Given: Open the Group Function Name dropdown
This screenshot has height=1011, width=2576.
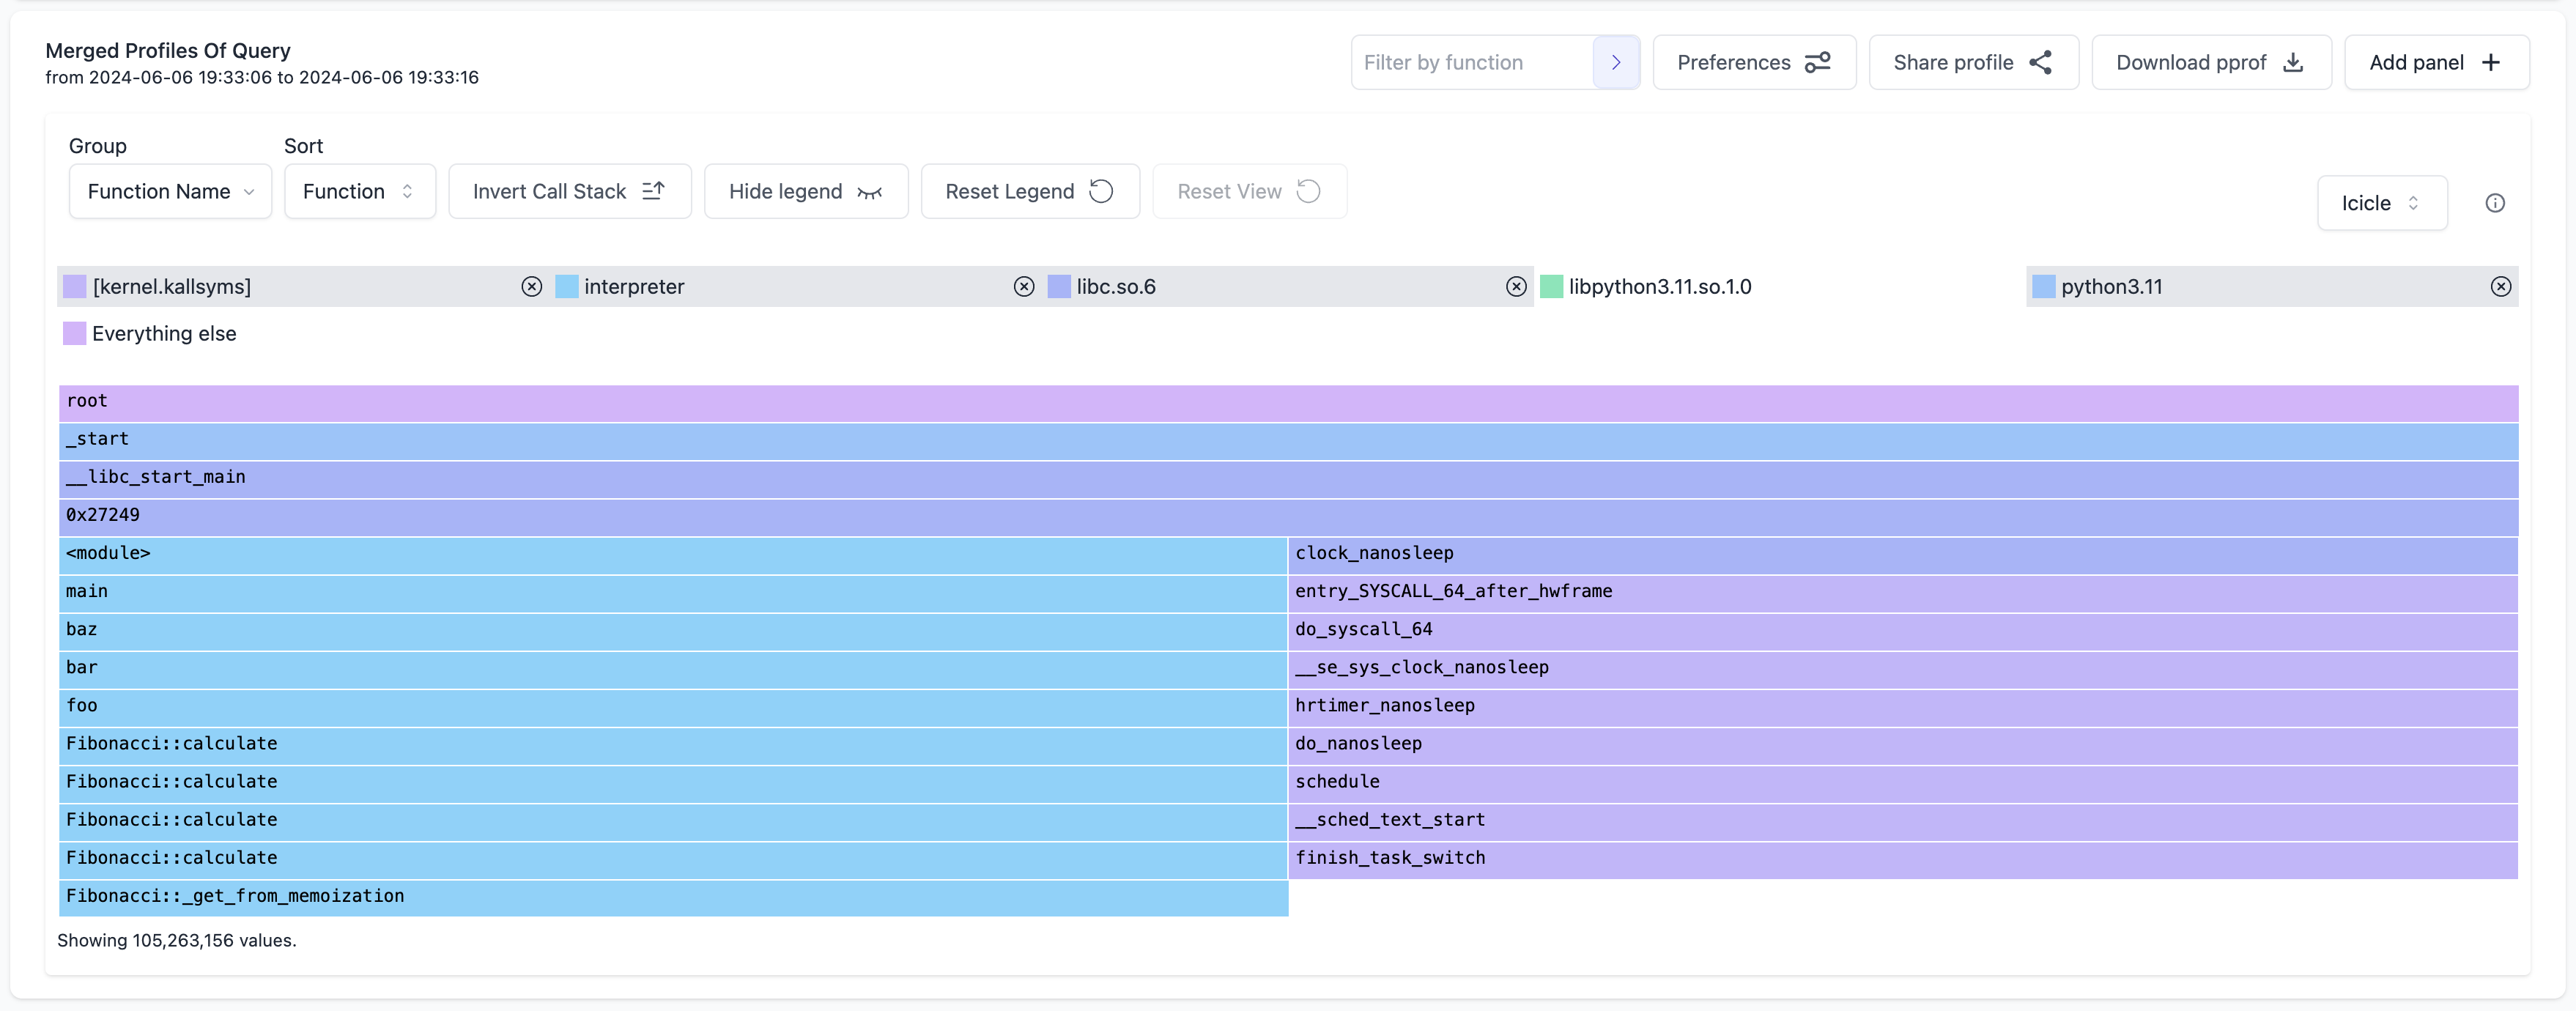Looking at the screenshot, I should [170, 191].
